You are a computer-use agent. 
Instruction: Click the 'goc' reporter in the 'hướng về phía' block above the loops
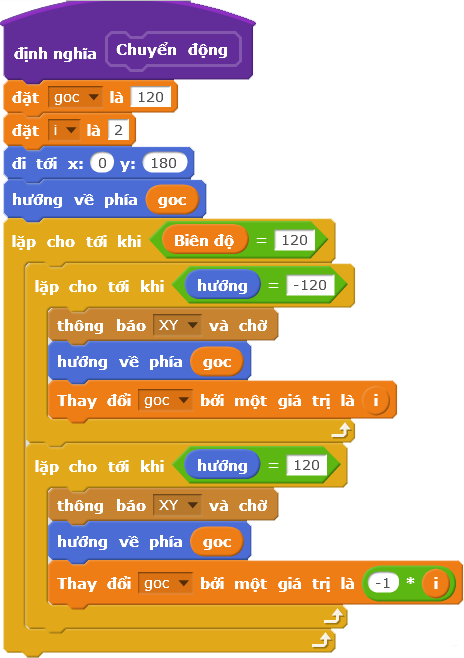(172, 200)
